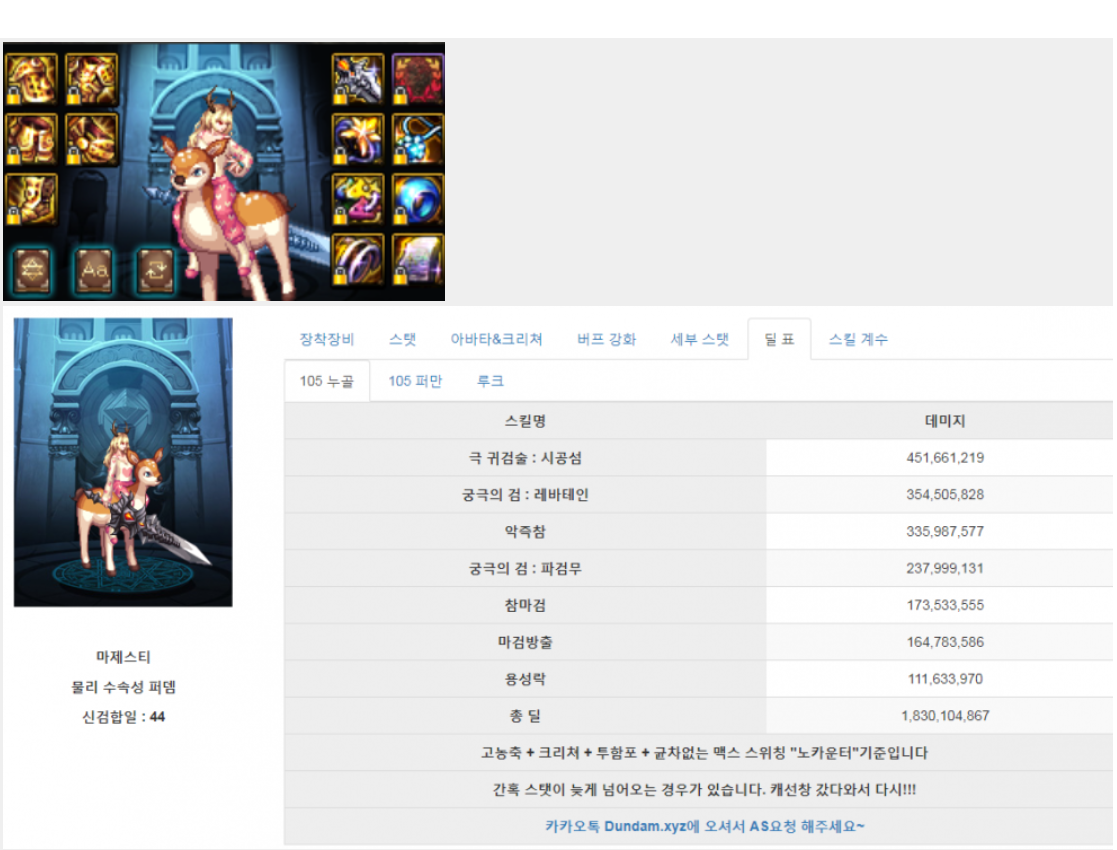Click the blue orb ring icon
The height and width of the screenshot is (850, 1117).
click(417, 199)
